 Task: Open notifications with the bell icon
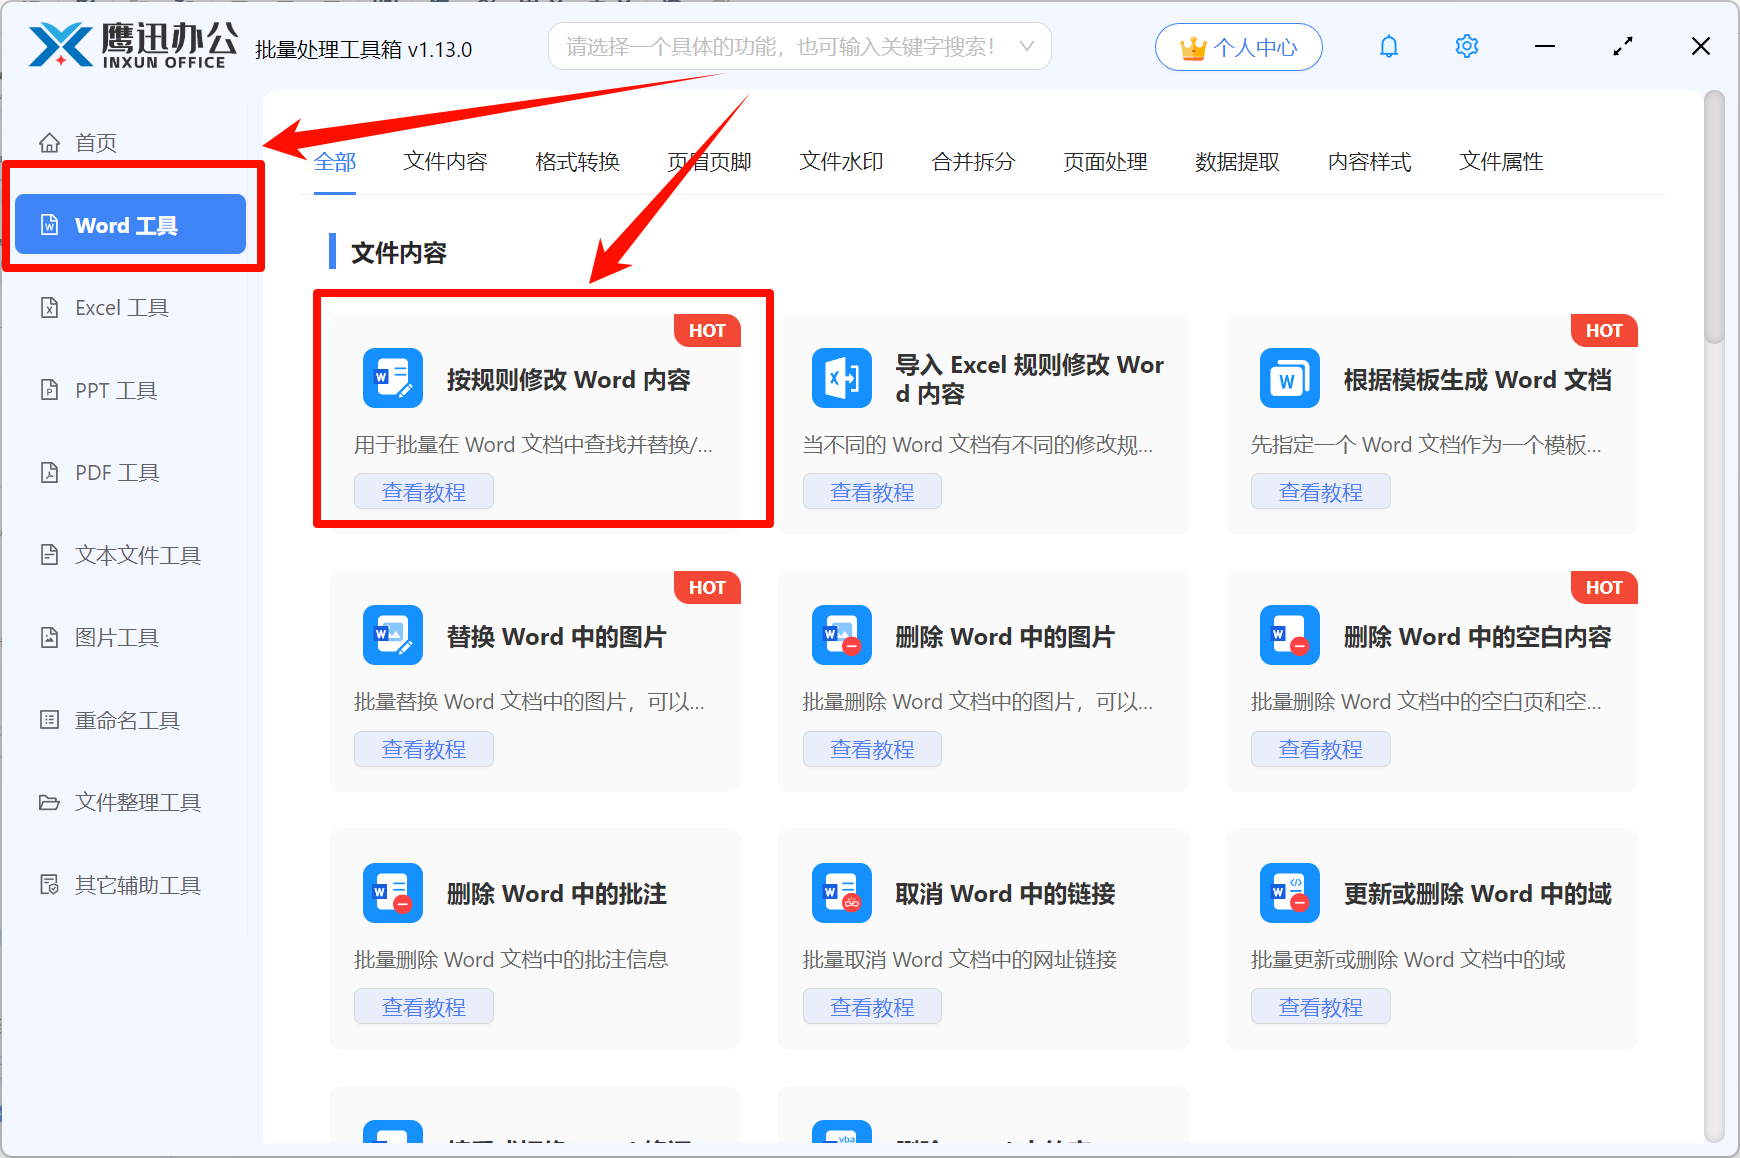tap(1388, 46)
